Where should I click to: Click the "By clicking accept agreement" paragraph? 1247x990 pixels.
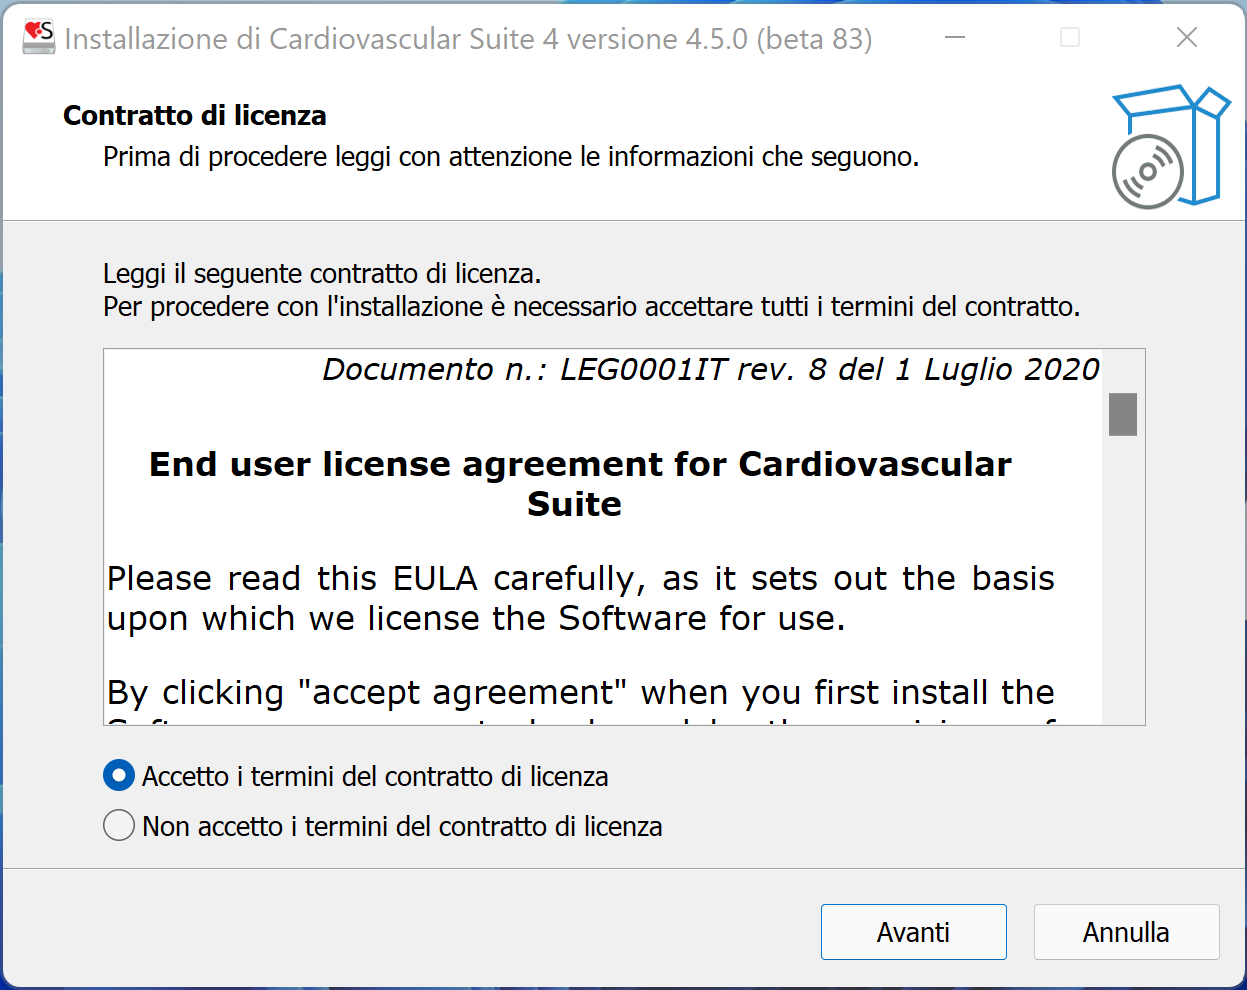point(580,692)
